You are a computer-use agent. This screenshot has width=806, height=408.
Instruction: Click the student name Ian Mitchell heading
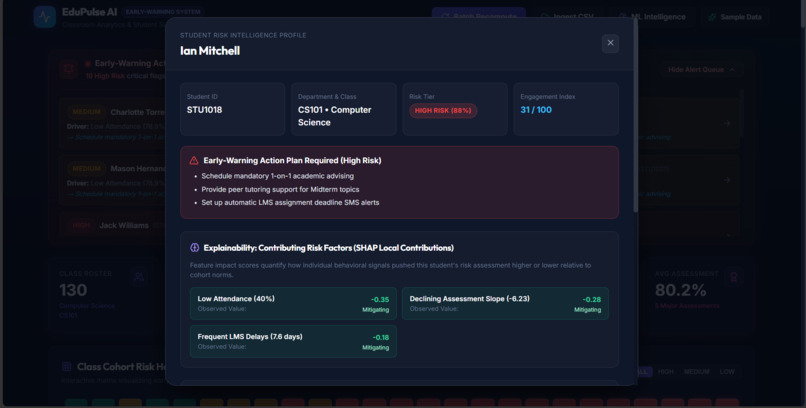pyautogui.click(x=210, y=51)
